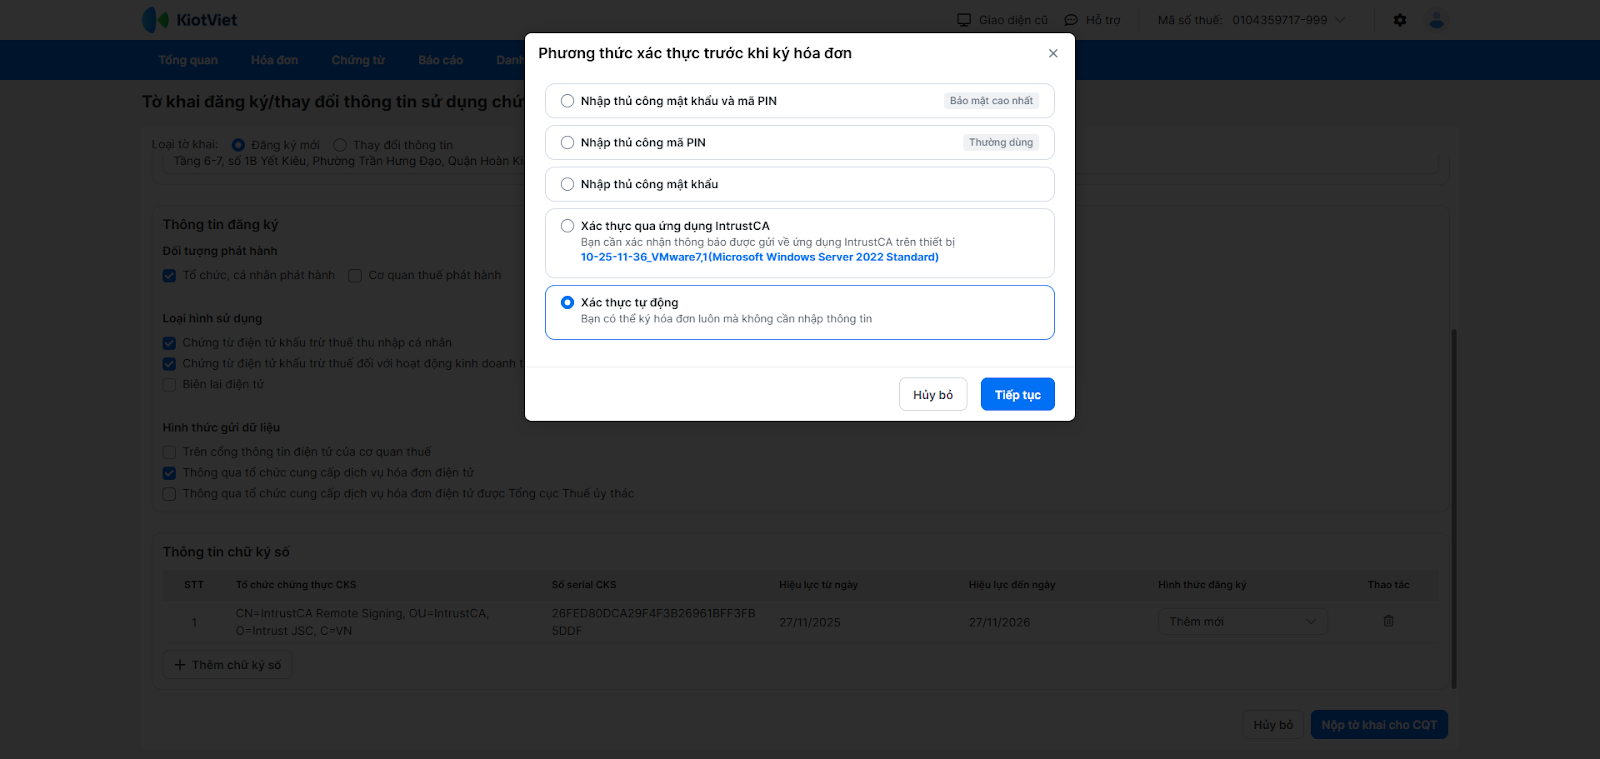Choose Xác thực qua ứng dụng IntrustCA
This screenshot has height=759, width=1600.
click(x=568, y=226)
